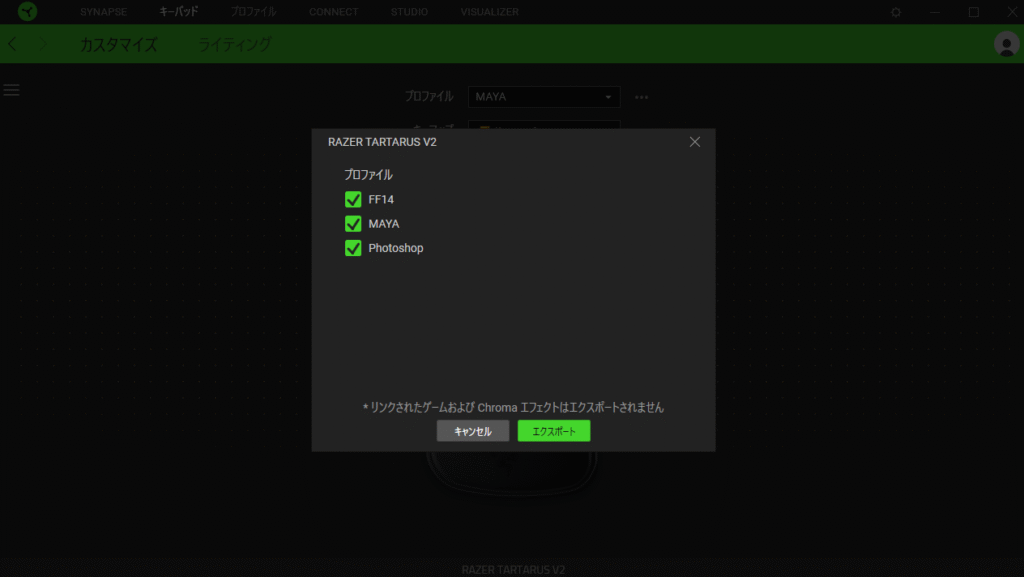Image resolution: width=1024 pixels, height=577 pixels.
Task: Switch to the プロファイル top tab
Action: pos(253,12)
